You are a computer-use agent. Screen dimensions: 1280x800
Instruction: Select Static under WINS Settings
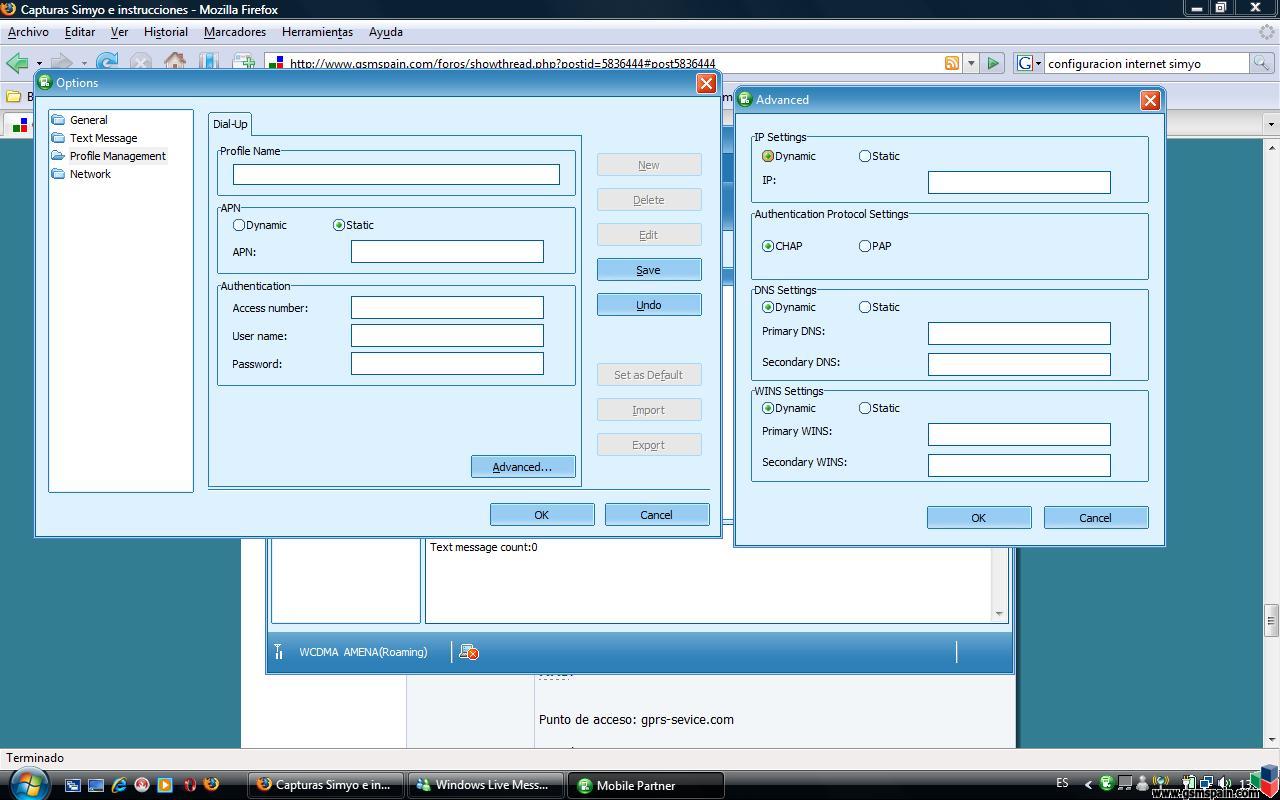tap(865, 408)
